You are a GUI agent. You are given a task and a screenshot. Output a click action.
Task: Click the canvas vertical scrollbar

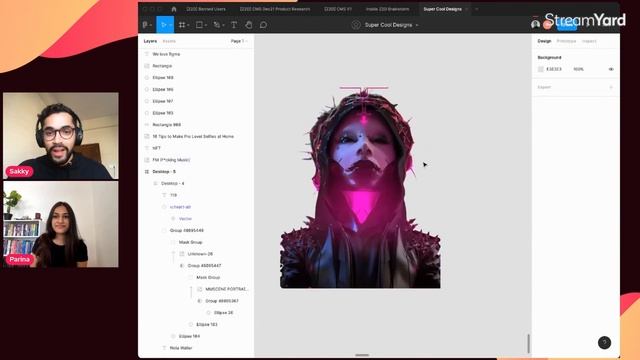pyautogui.click(x=529, y=343)
